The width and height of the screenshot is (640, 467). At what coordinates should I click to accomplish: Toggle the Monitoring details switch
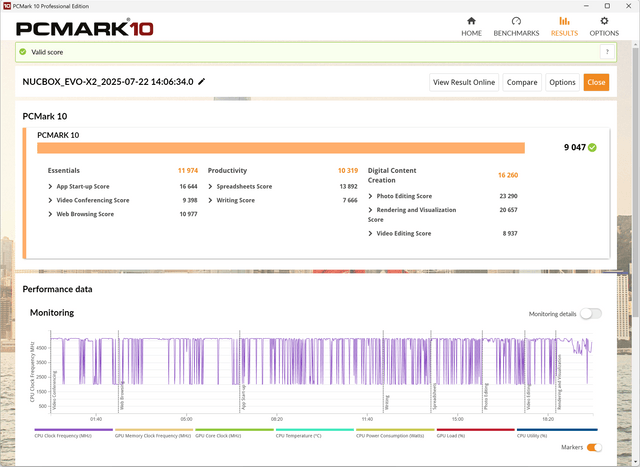point(591,314)
